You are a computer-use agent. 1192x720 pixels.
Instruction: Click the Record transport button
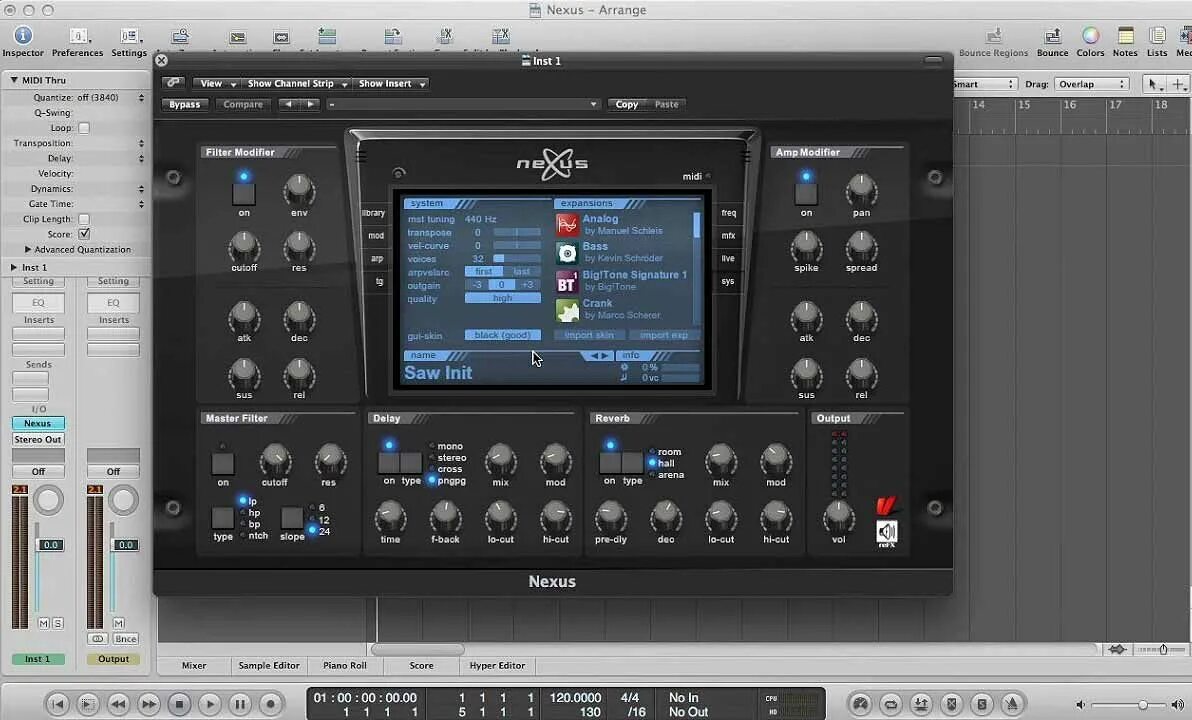[x=271, y=704]
